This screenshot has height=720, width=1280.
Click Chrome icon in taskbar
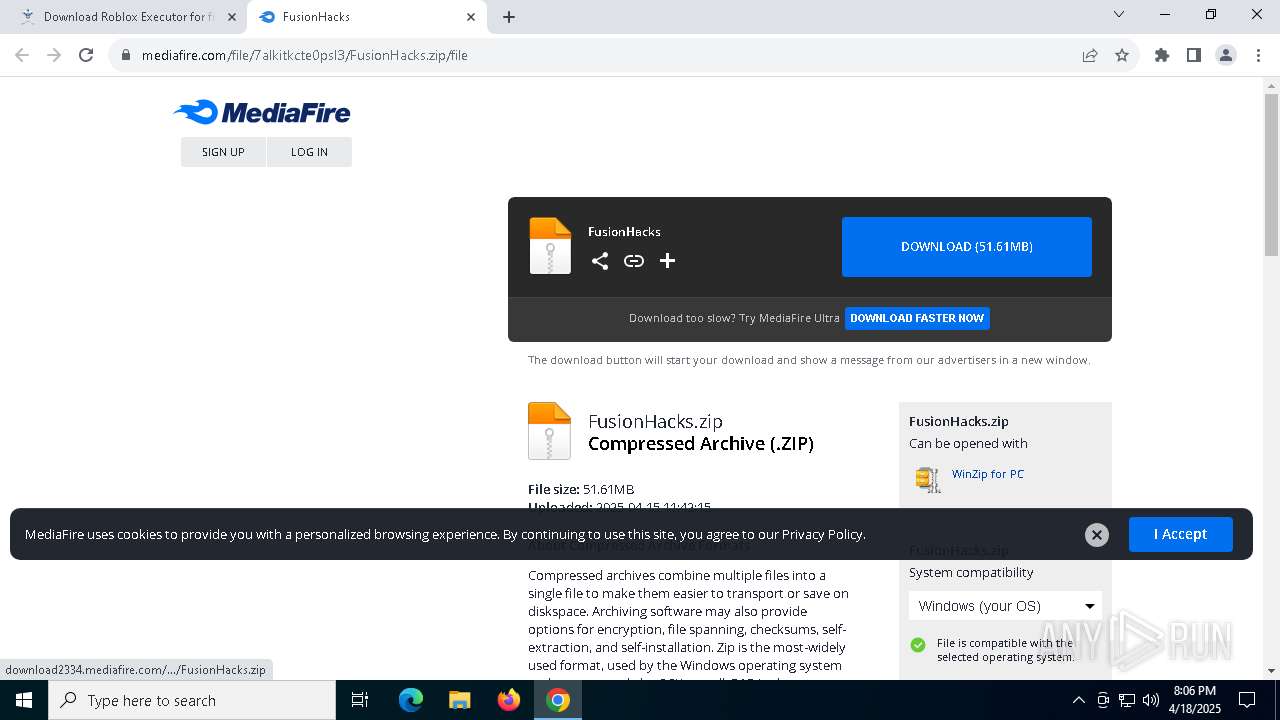558,700
